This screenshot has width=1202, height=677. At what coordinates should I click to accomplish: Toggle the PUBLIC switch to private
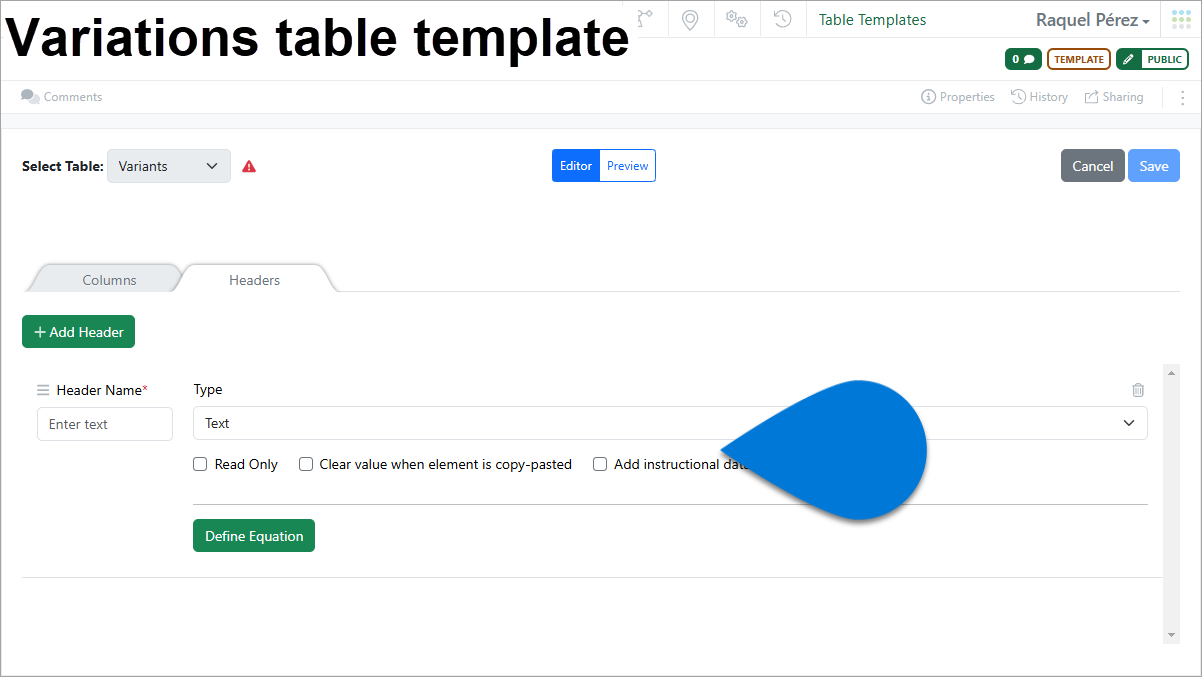1152,59
